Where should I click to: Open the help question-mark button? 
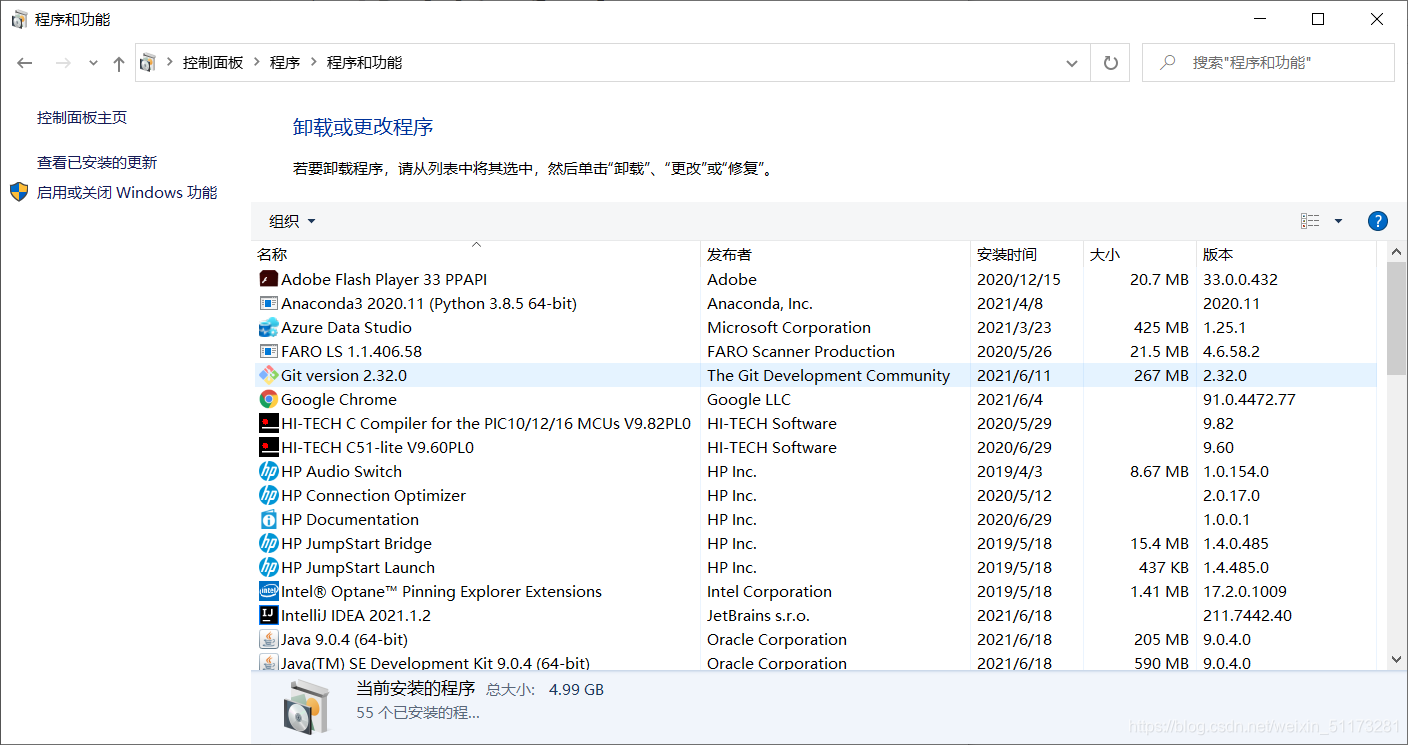1377,221
